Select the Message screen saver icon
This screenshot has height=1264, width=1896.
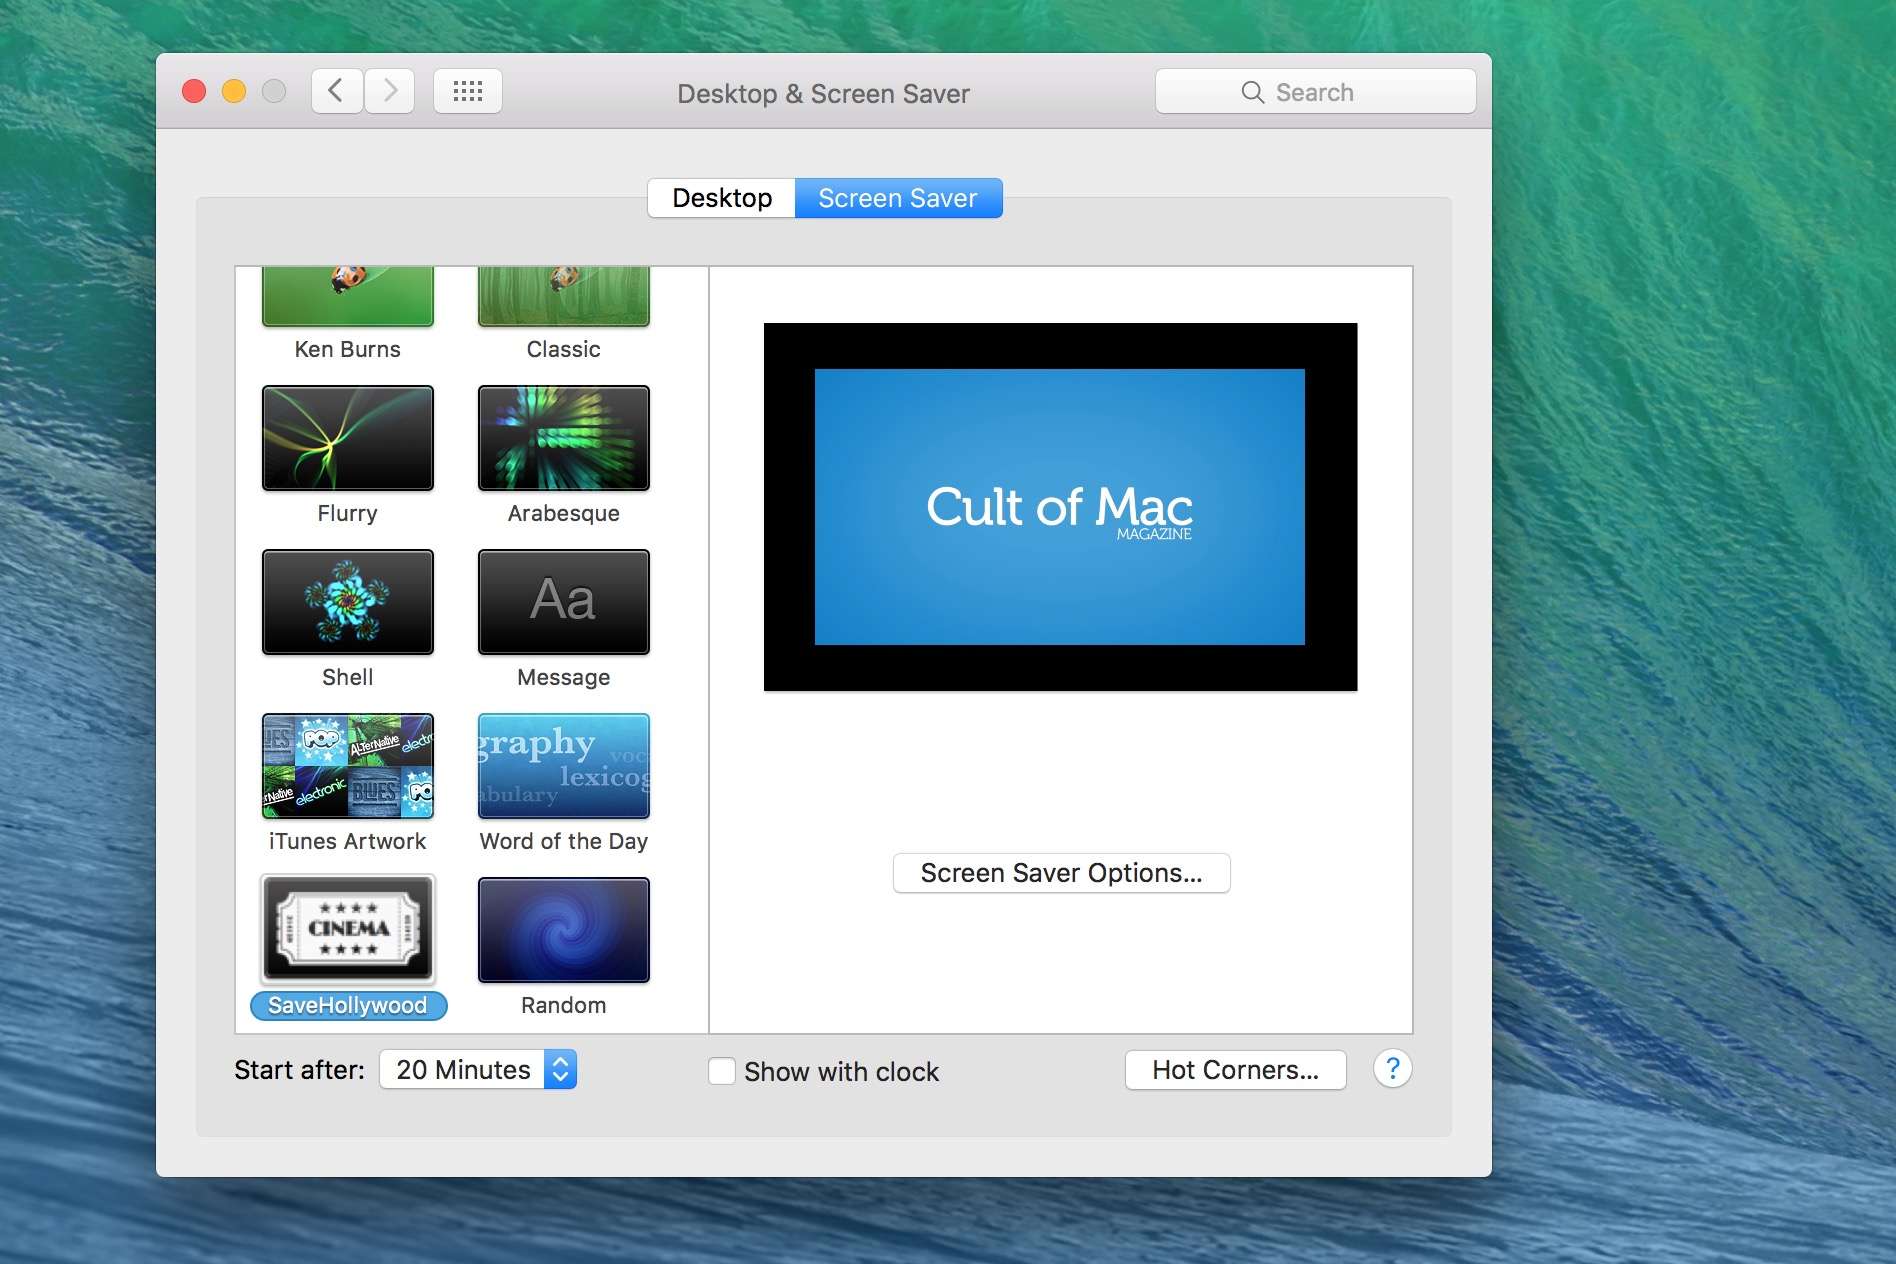pos(563,602)
